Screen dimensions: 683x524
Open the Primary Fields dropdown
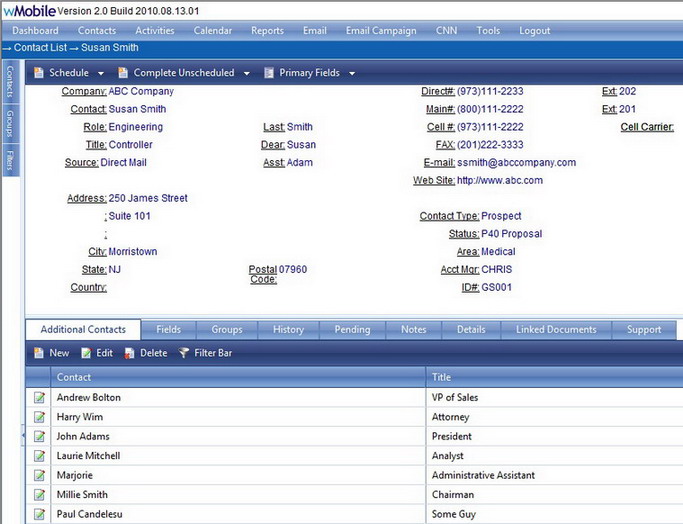(x=309, y=73)
